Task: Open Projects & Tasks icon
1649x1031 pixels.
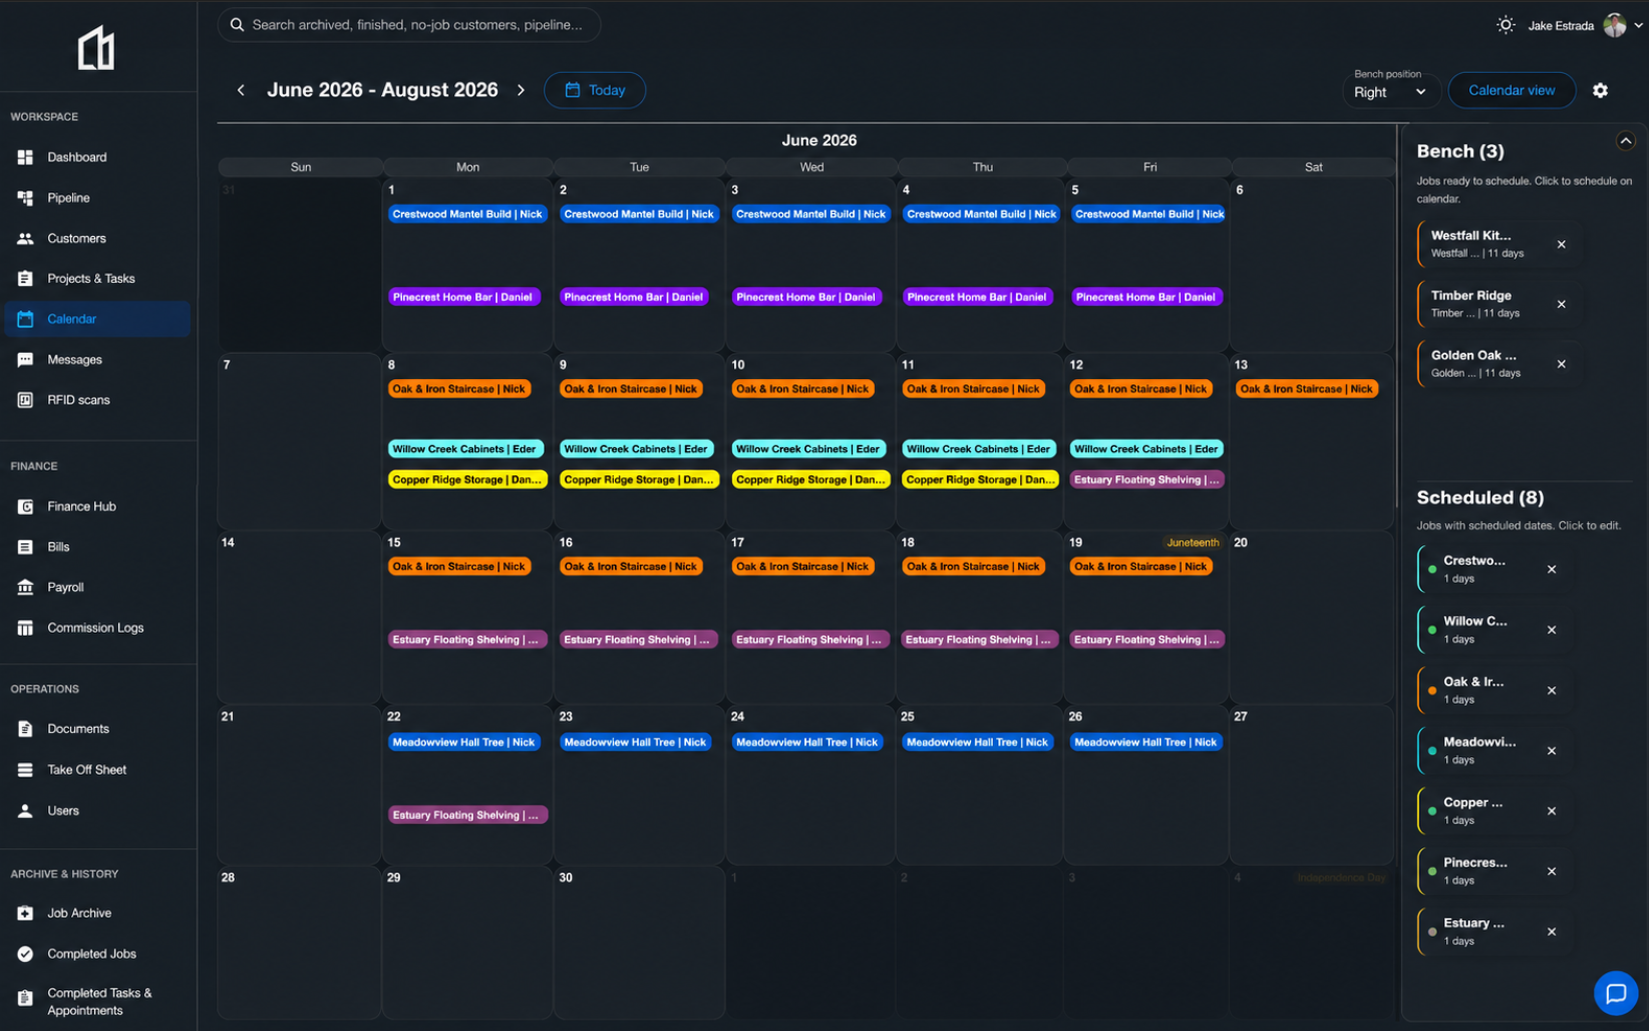Action: (x=25, y=278)
